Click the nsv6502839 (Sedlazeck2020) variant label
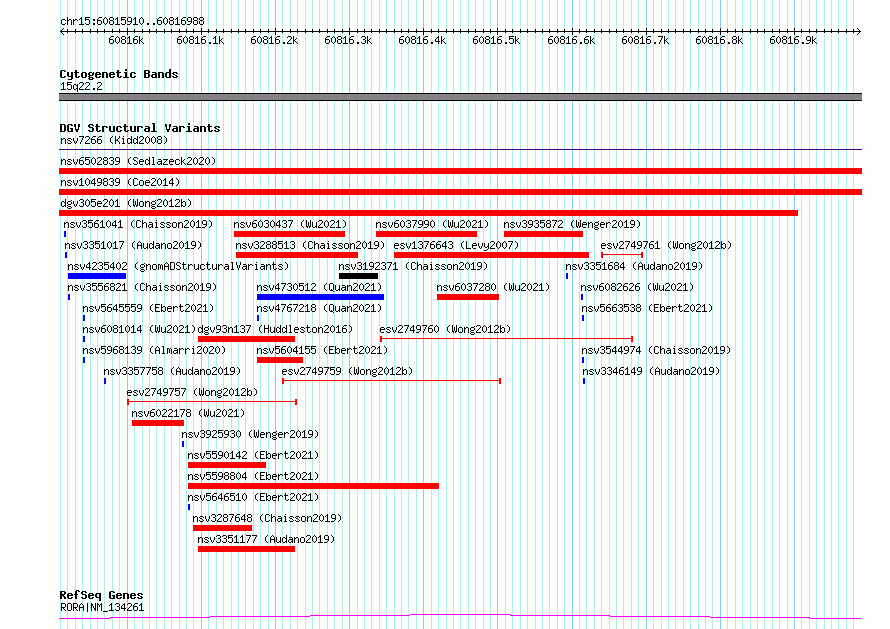The image size is (890, 629). coord(138,161)
